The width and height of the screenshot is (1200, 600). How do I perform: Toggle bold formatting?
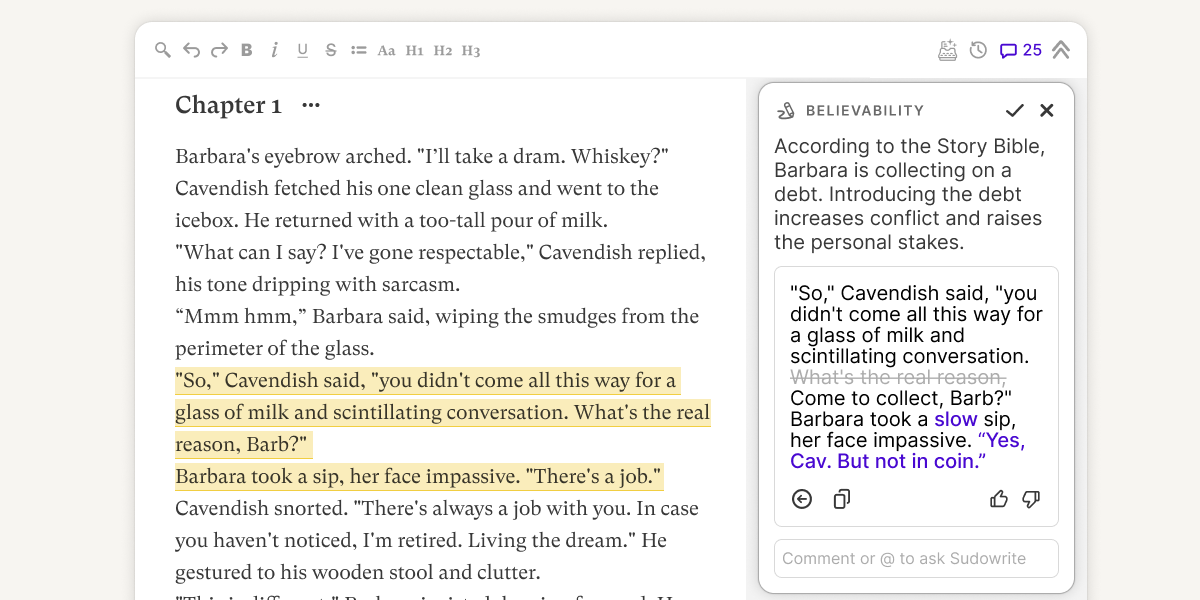(247, 50)
